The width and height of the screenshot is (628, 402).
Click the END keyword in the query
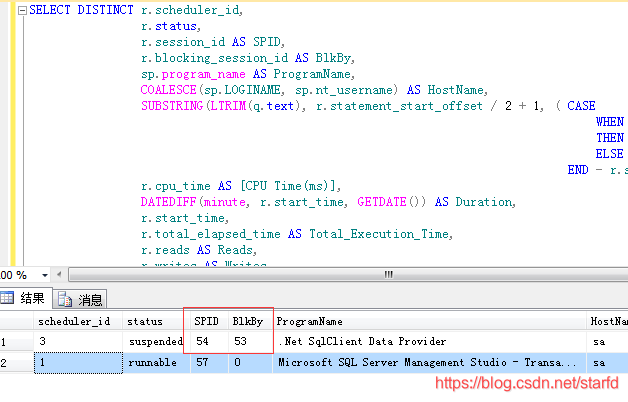[x=578, y=170]
